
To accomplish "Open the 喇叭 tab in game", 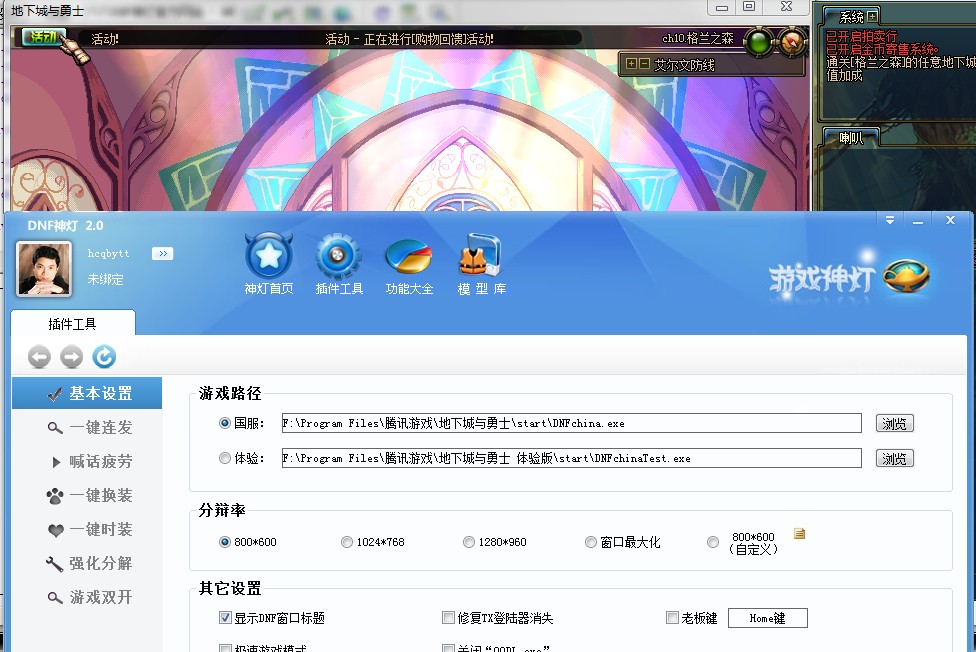I will pyautogui.click(x=852, y=137).
